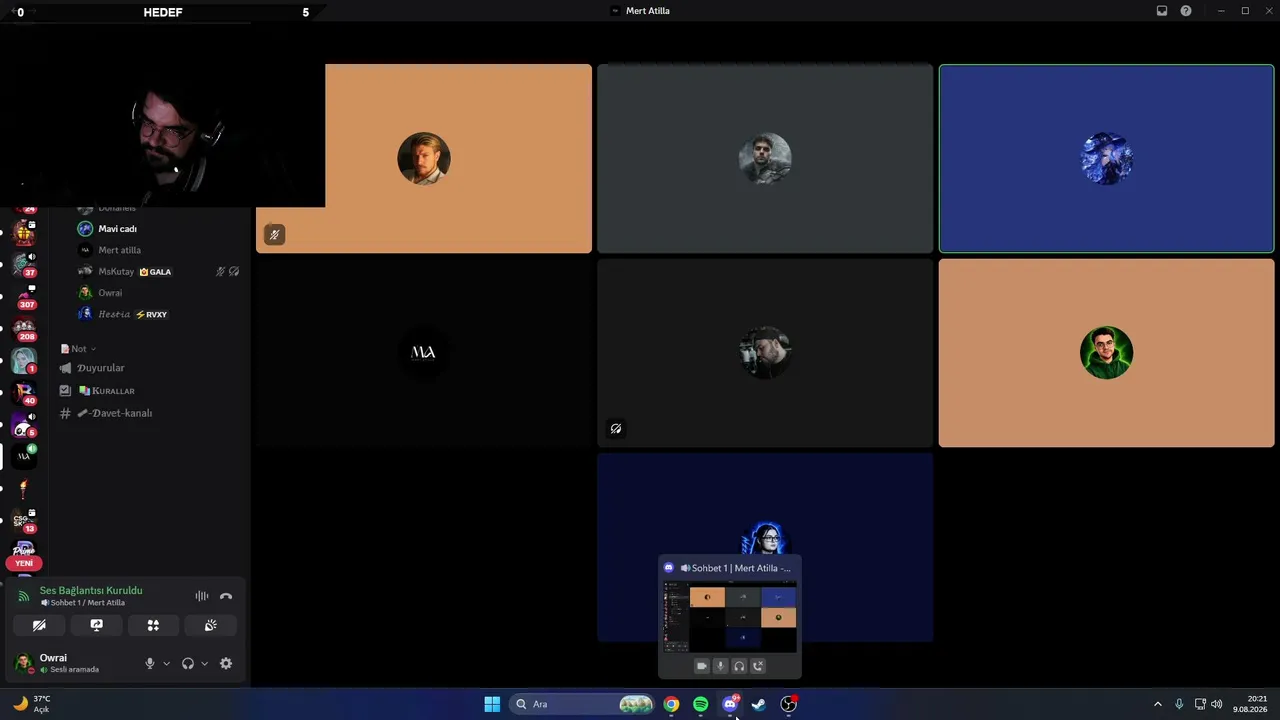This screenshot has height=720, width=1280.
Task: Select the MA server icon in sidebar
Action: pos(24,457)
